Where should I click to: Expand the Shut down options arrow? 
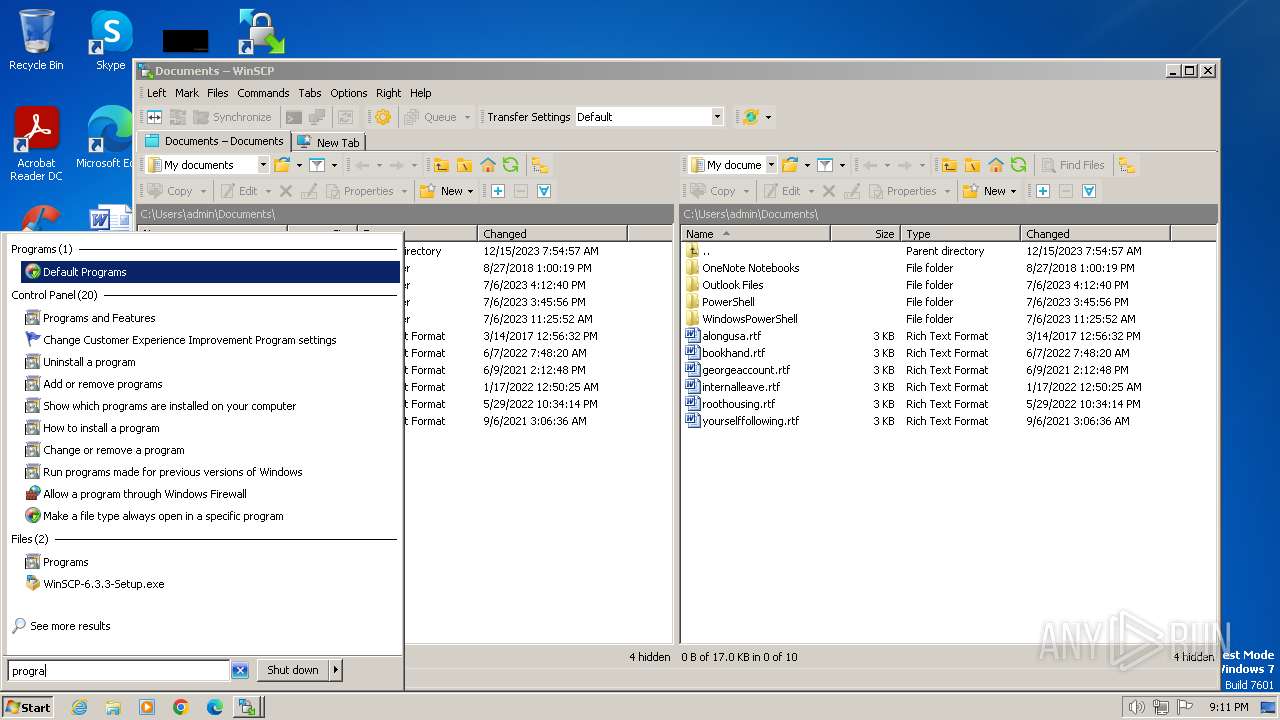click(336, 671)
